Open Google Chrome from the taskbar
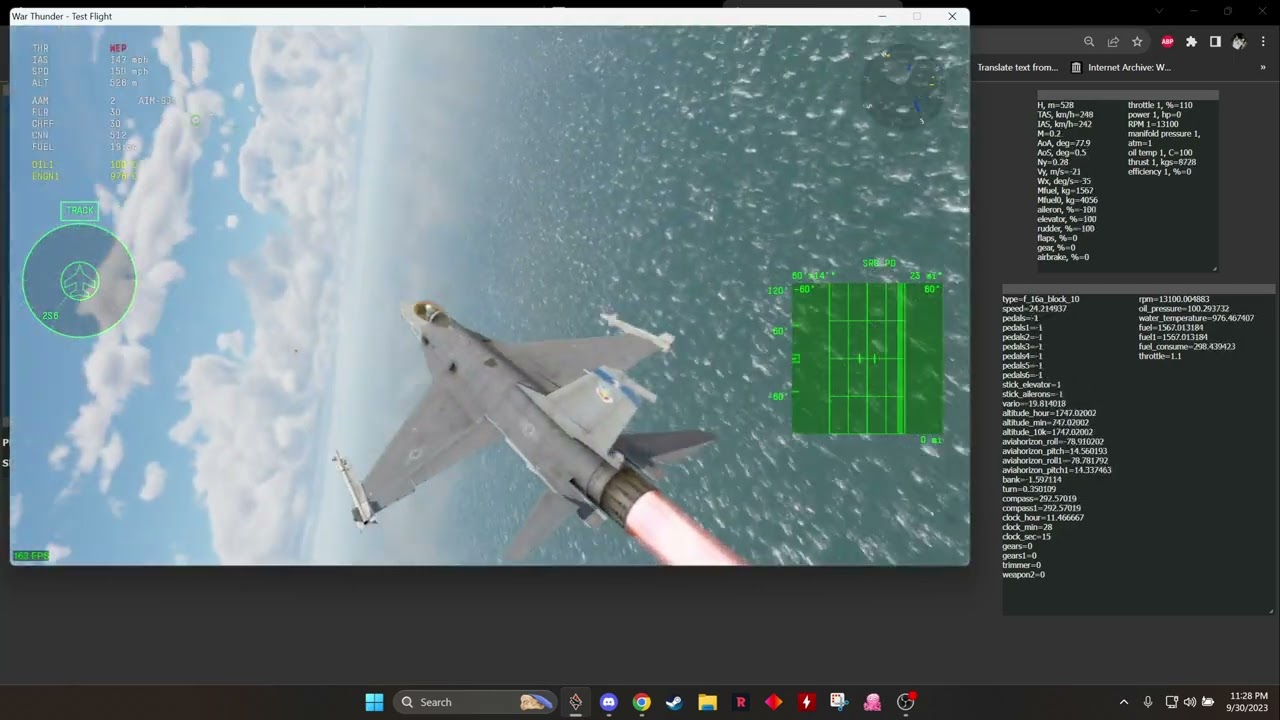Viewport: 1280px width, 720px height. 641,702
